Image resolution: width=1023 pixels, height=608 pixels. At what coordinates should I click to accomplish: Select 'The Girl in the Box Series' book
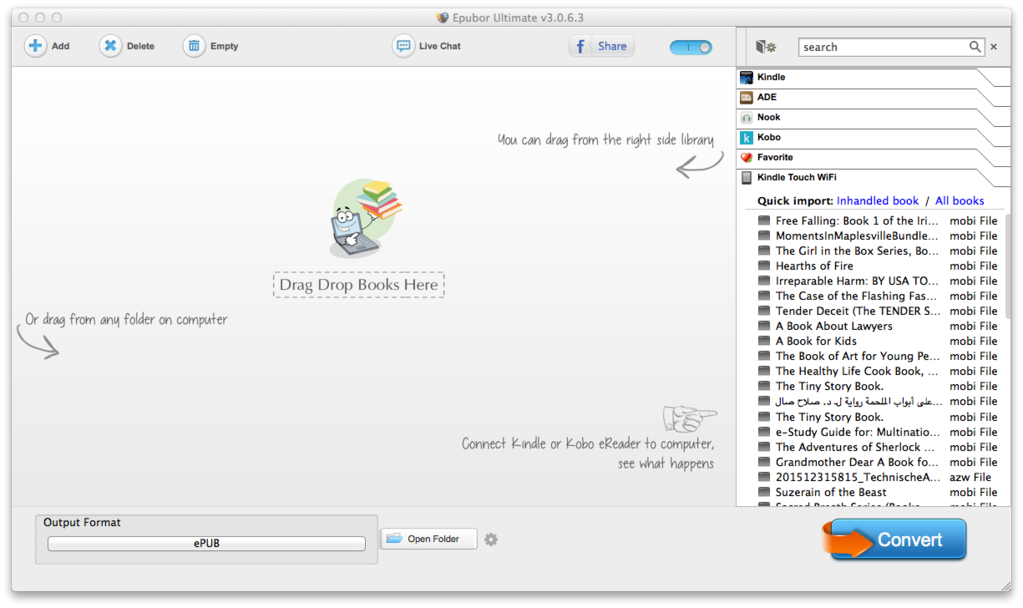(877, 251)
